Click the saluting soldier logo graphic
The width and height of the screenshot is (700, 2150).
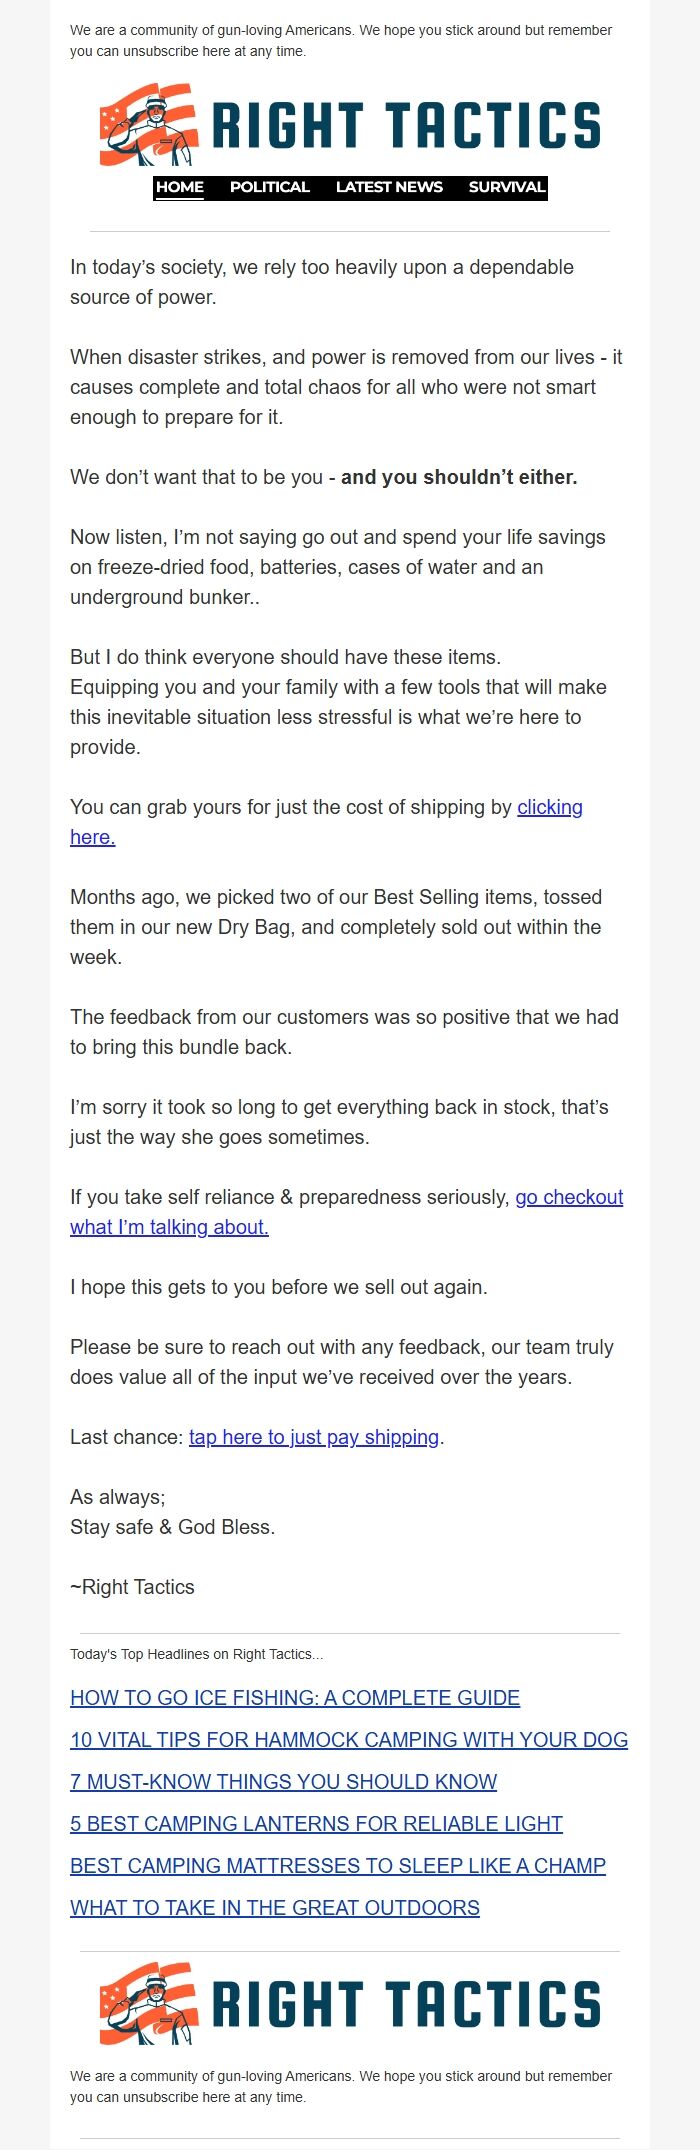[x=155, y=132]
